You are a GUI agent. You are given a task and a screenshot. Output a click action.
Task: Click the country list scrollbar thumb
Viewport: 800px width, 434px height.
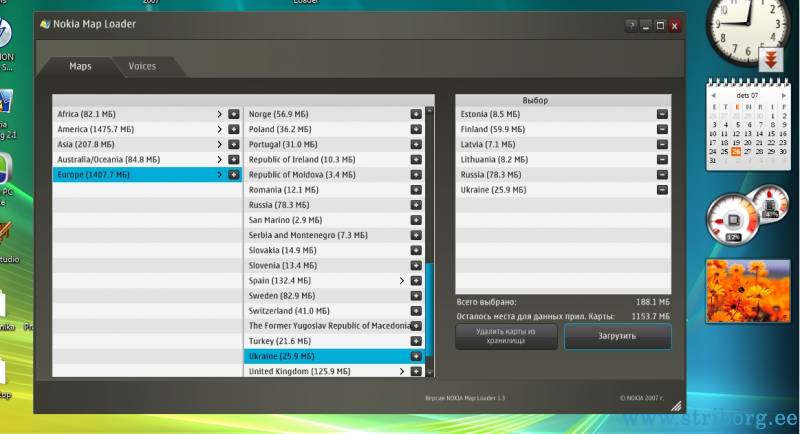click(x=429, y=310)
